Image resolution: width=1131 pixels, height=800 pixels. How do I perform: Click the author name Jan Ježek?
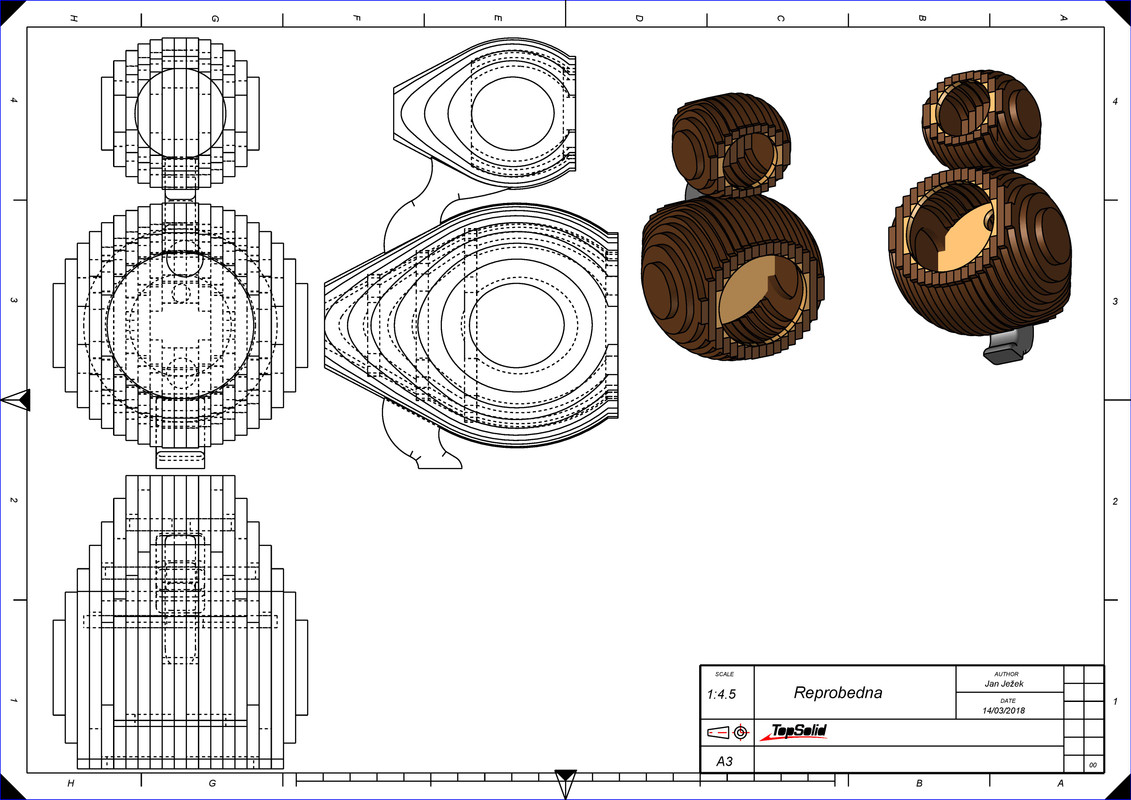tap(1003, 684)
